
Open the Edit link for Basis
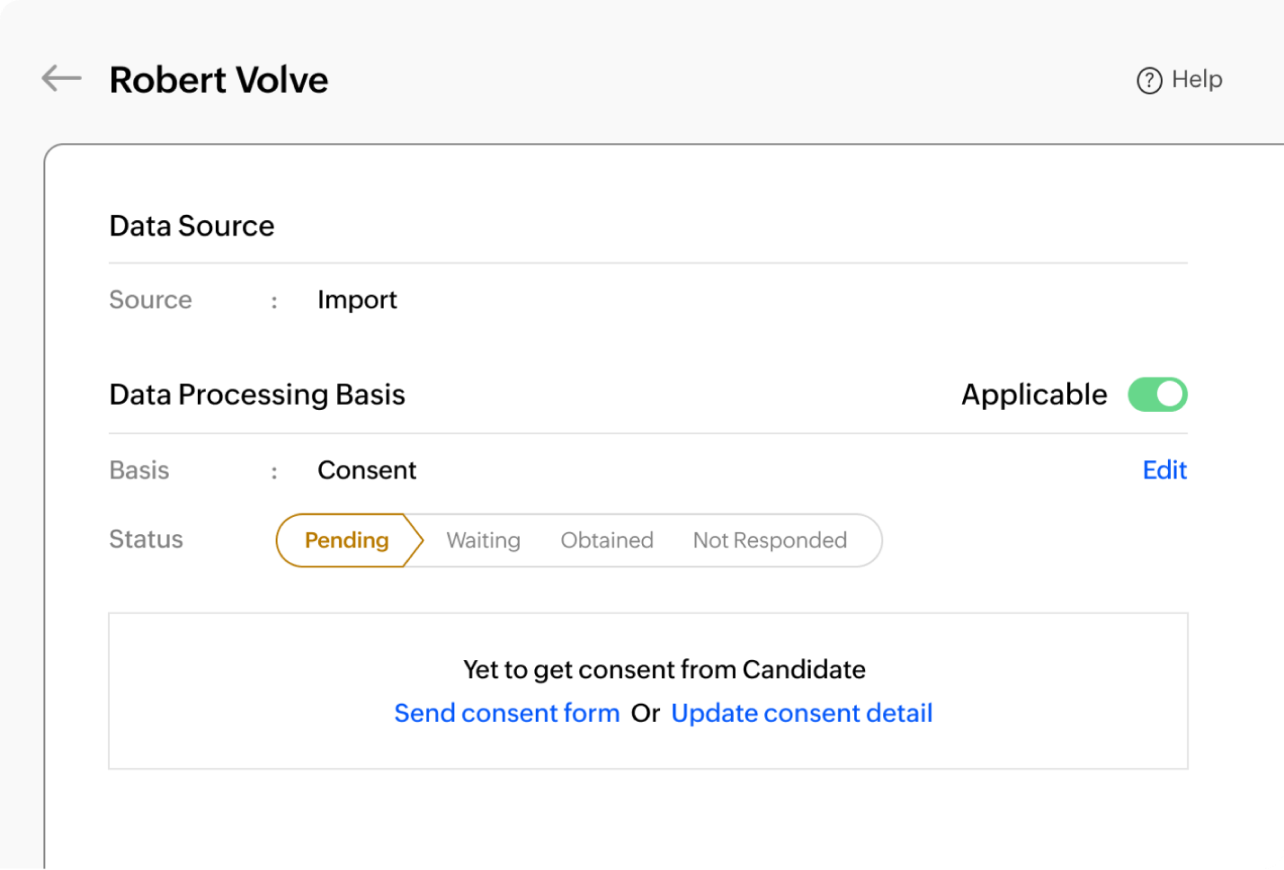click(1164, 470)
